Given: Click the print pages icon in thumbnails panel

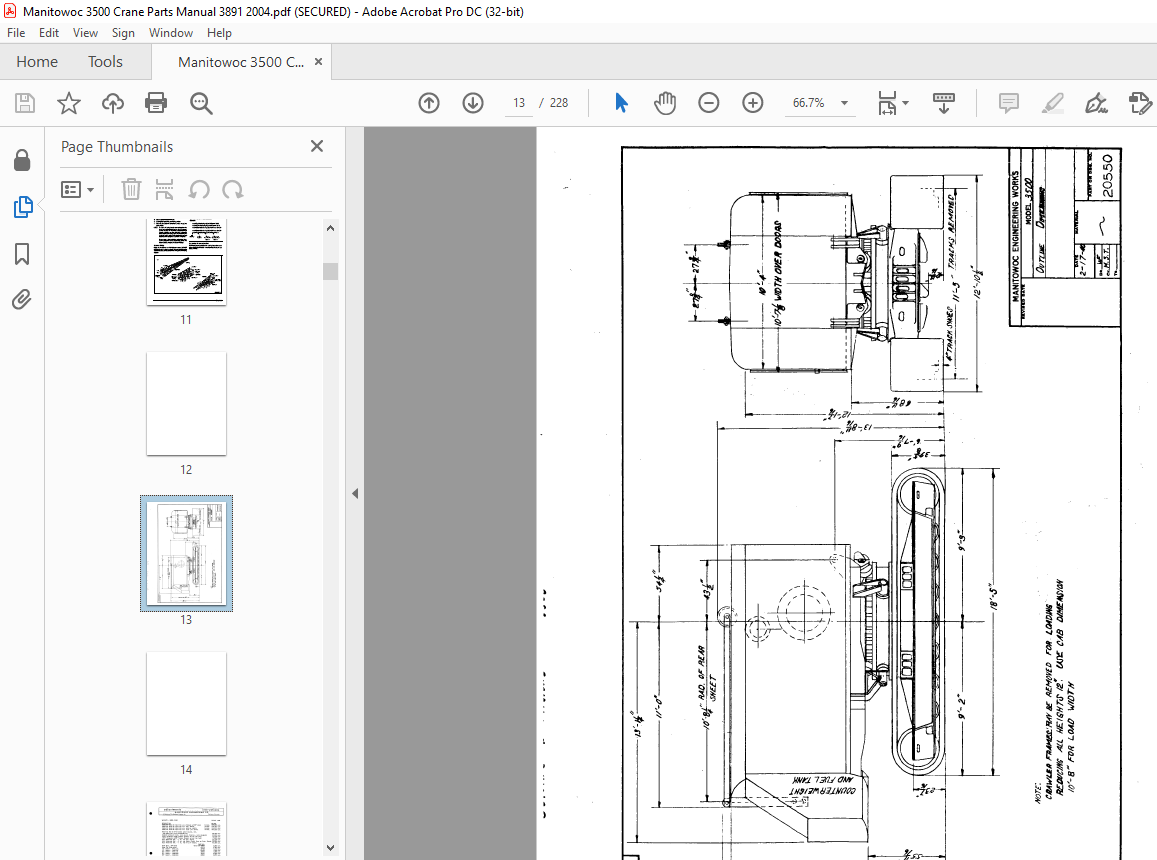Looking at the screenshot, I should 165,190.
